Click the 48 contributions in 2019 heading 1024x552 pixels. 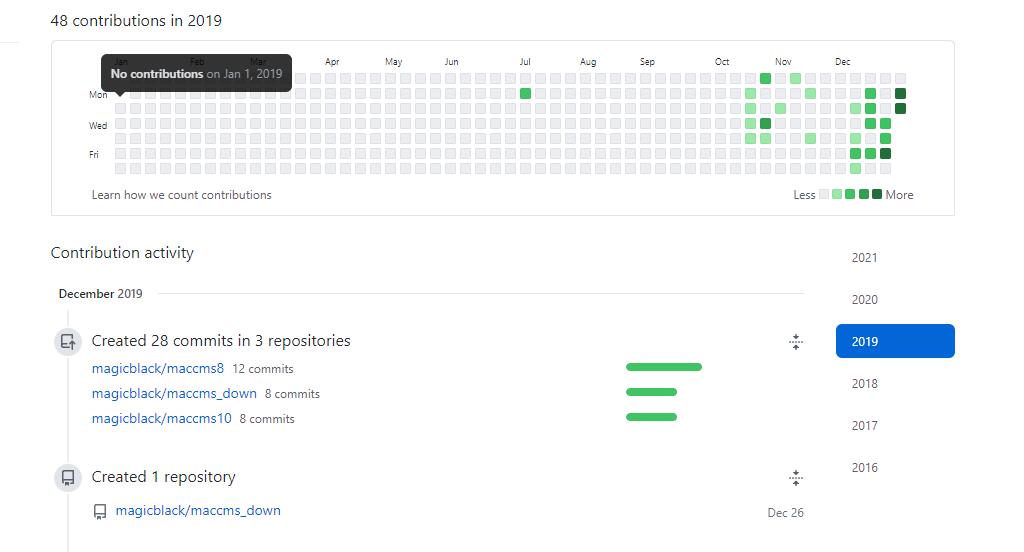click(x=136, y=21)
